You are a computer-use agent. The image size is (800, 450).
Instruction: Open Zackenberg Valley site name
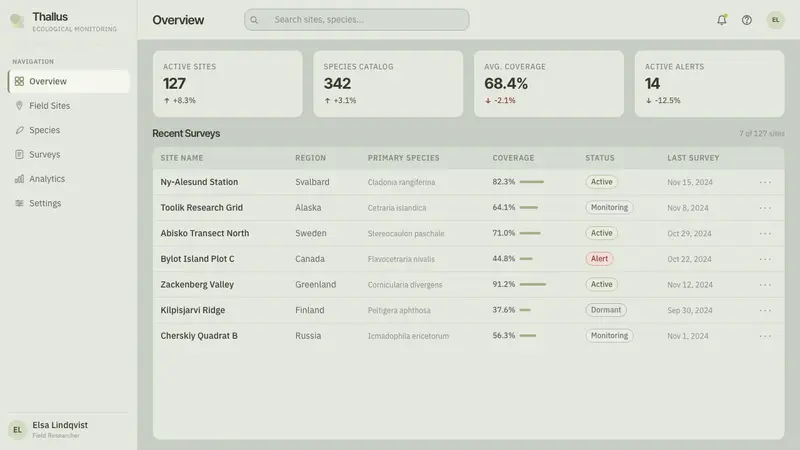coord(197,284)
